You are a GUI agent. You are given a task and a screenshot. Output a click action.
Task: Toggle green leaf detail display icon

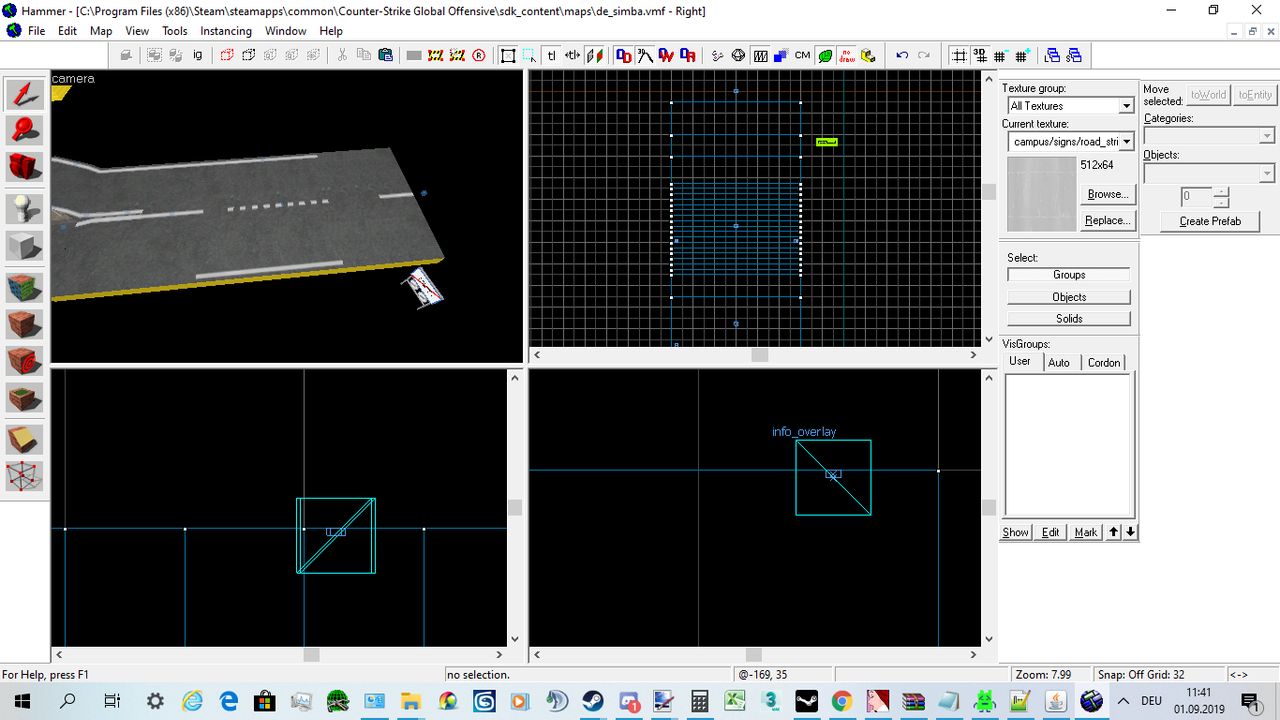tap(824, 56)
